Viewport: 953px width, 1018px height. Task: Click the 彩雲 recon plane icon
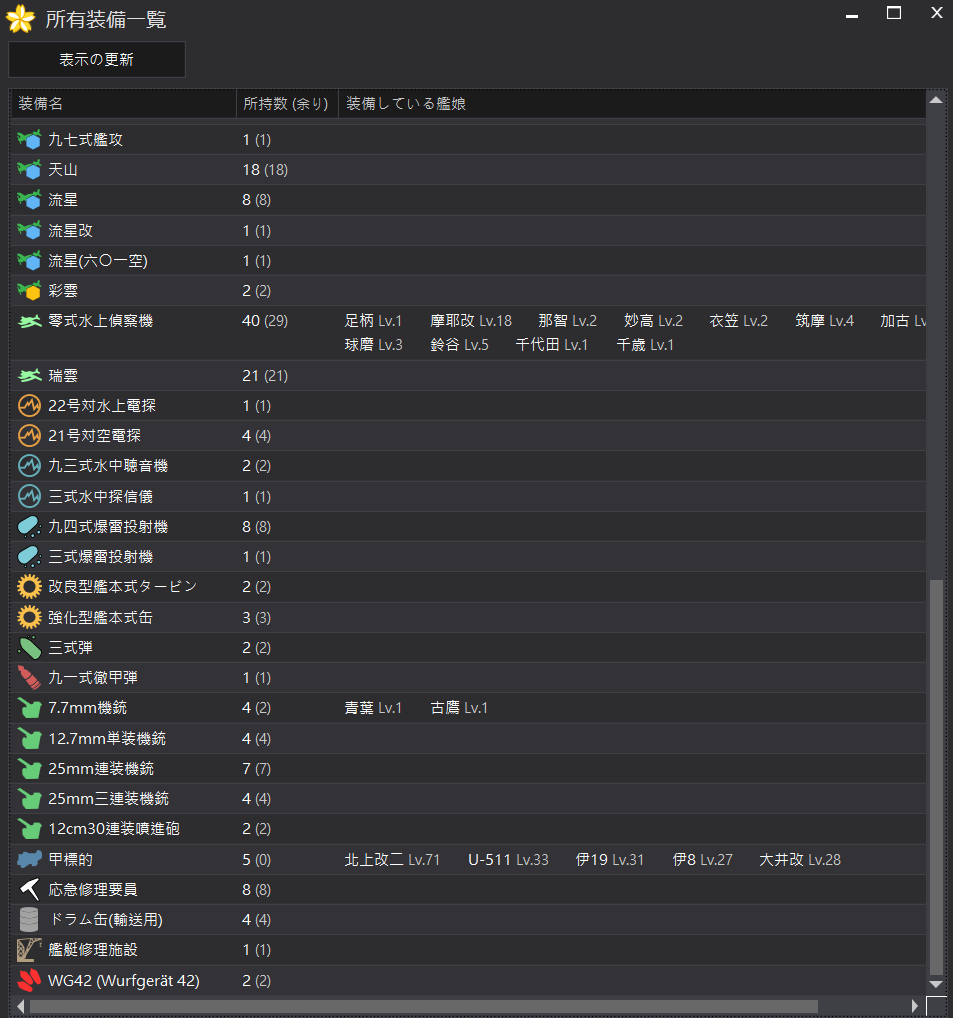pos(29,291)
